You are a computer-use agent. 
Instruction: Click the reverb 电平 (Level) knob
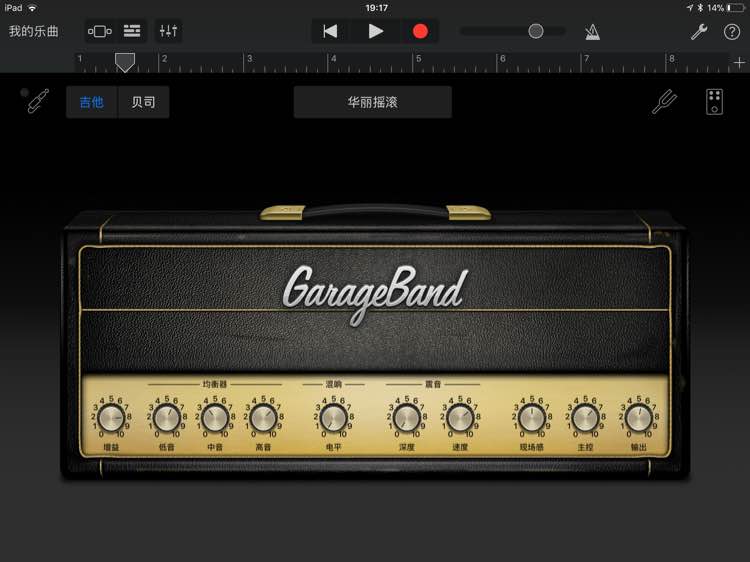pos(334,418)
